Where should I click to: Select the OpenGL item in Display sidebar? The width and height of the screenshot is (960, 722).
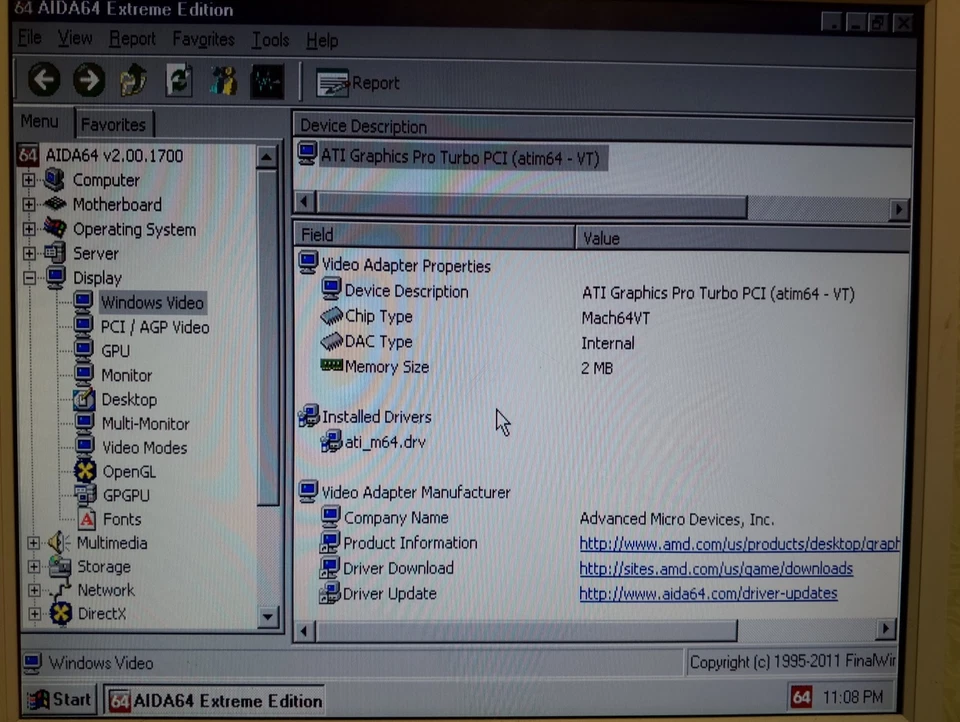[129, 471]
